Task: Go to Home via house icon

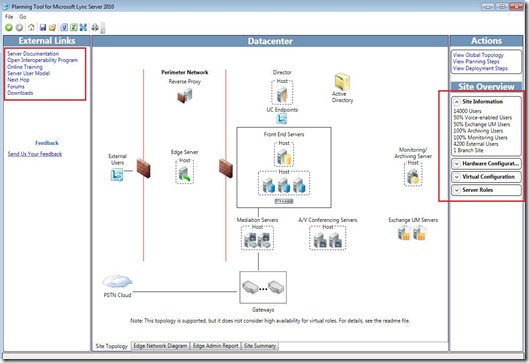Action: pos(31,28)
